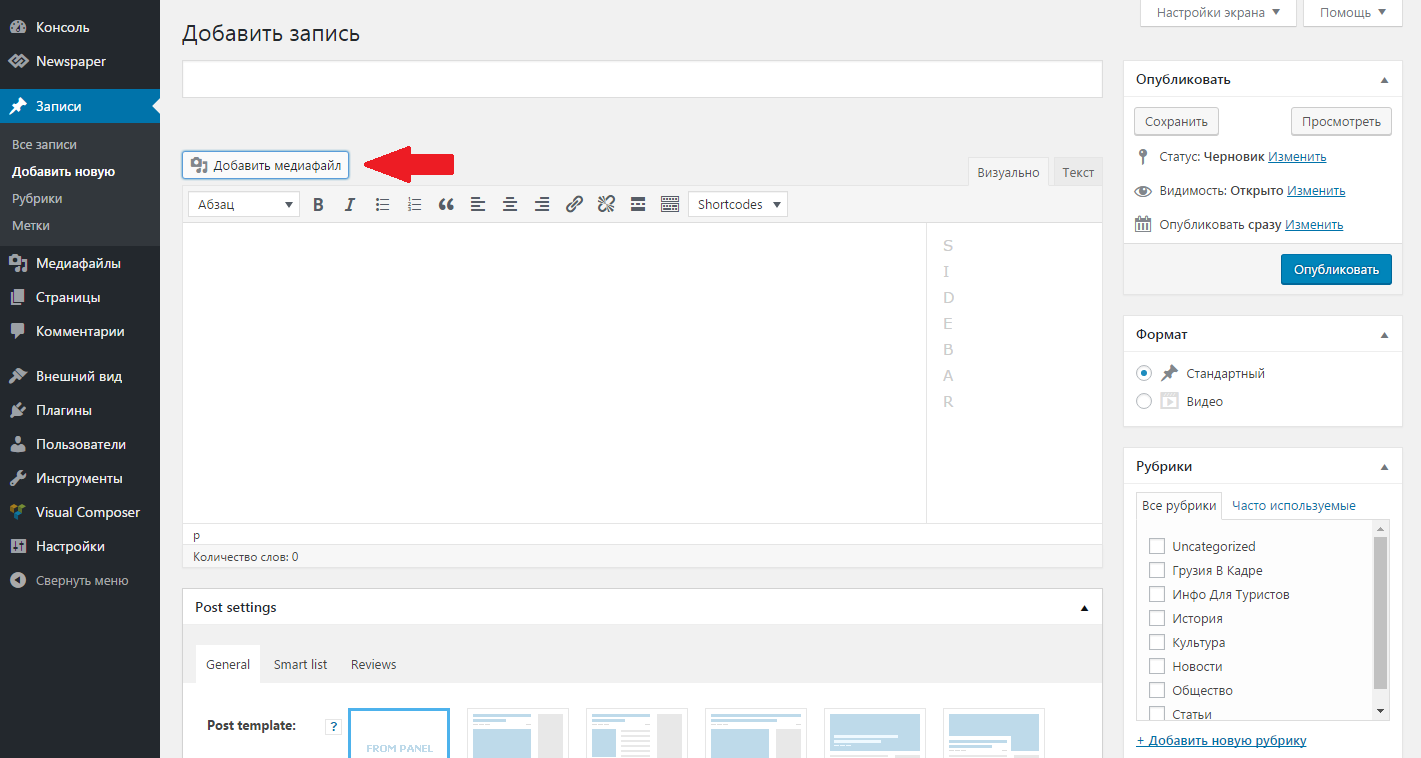Expand the Помощь help panel
This screenshot has width=1421, height=758.
pos(1353,13)
